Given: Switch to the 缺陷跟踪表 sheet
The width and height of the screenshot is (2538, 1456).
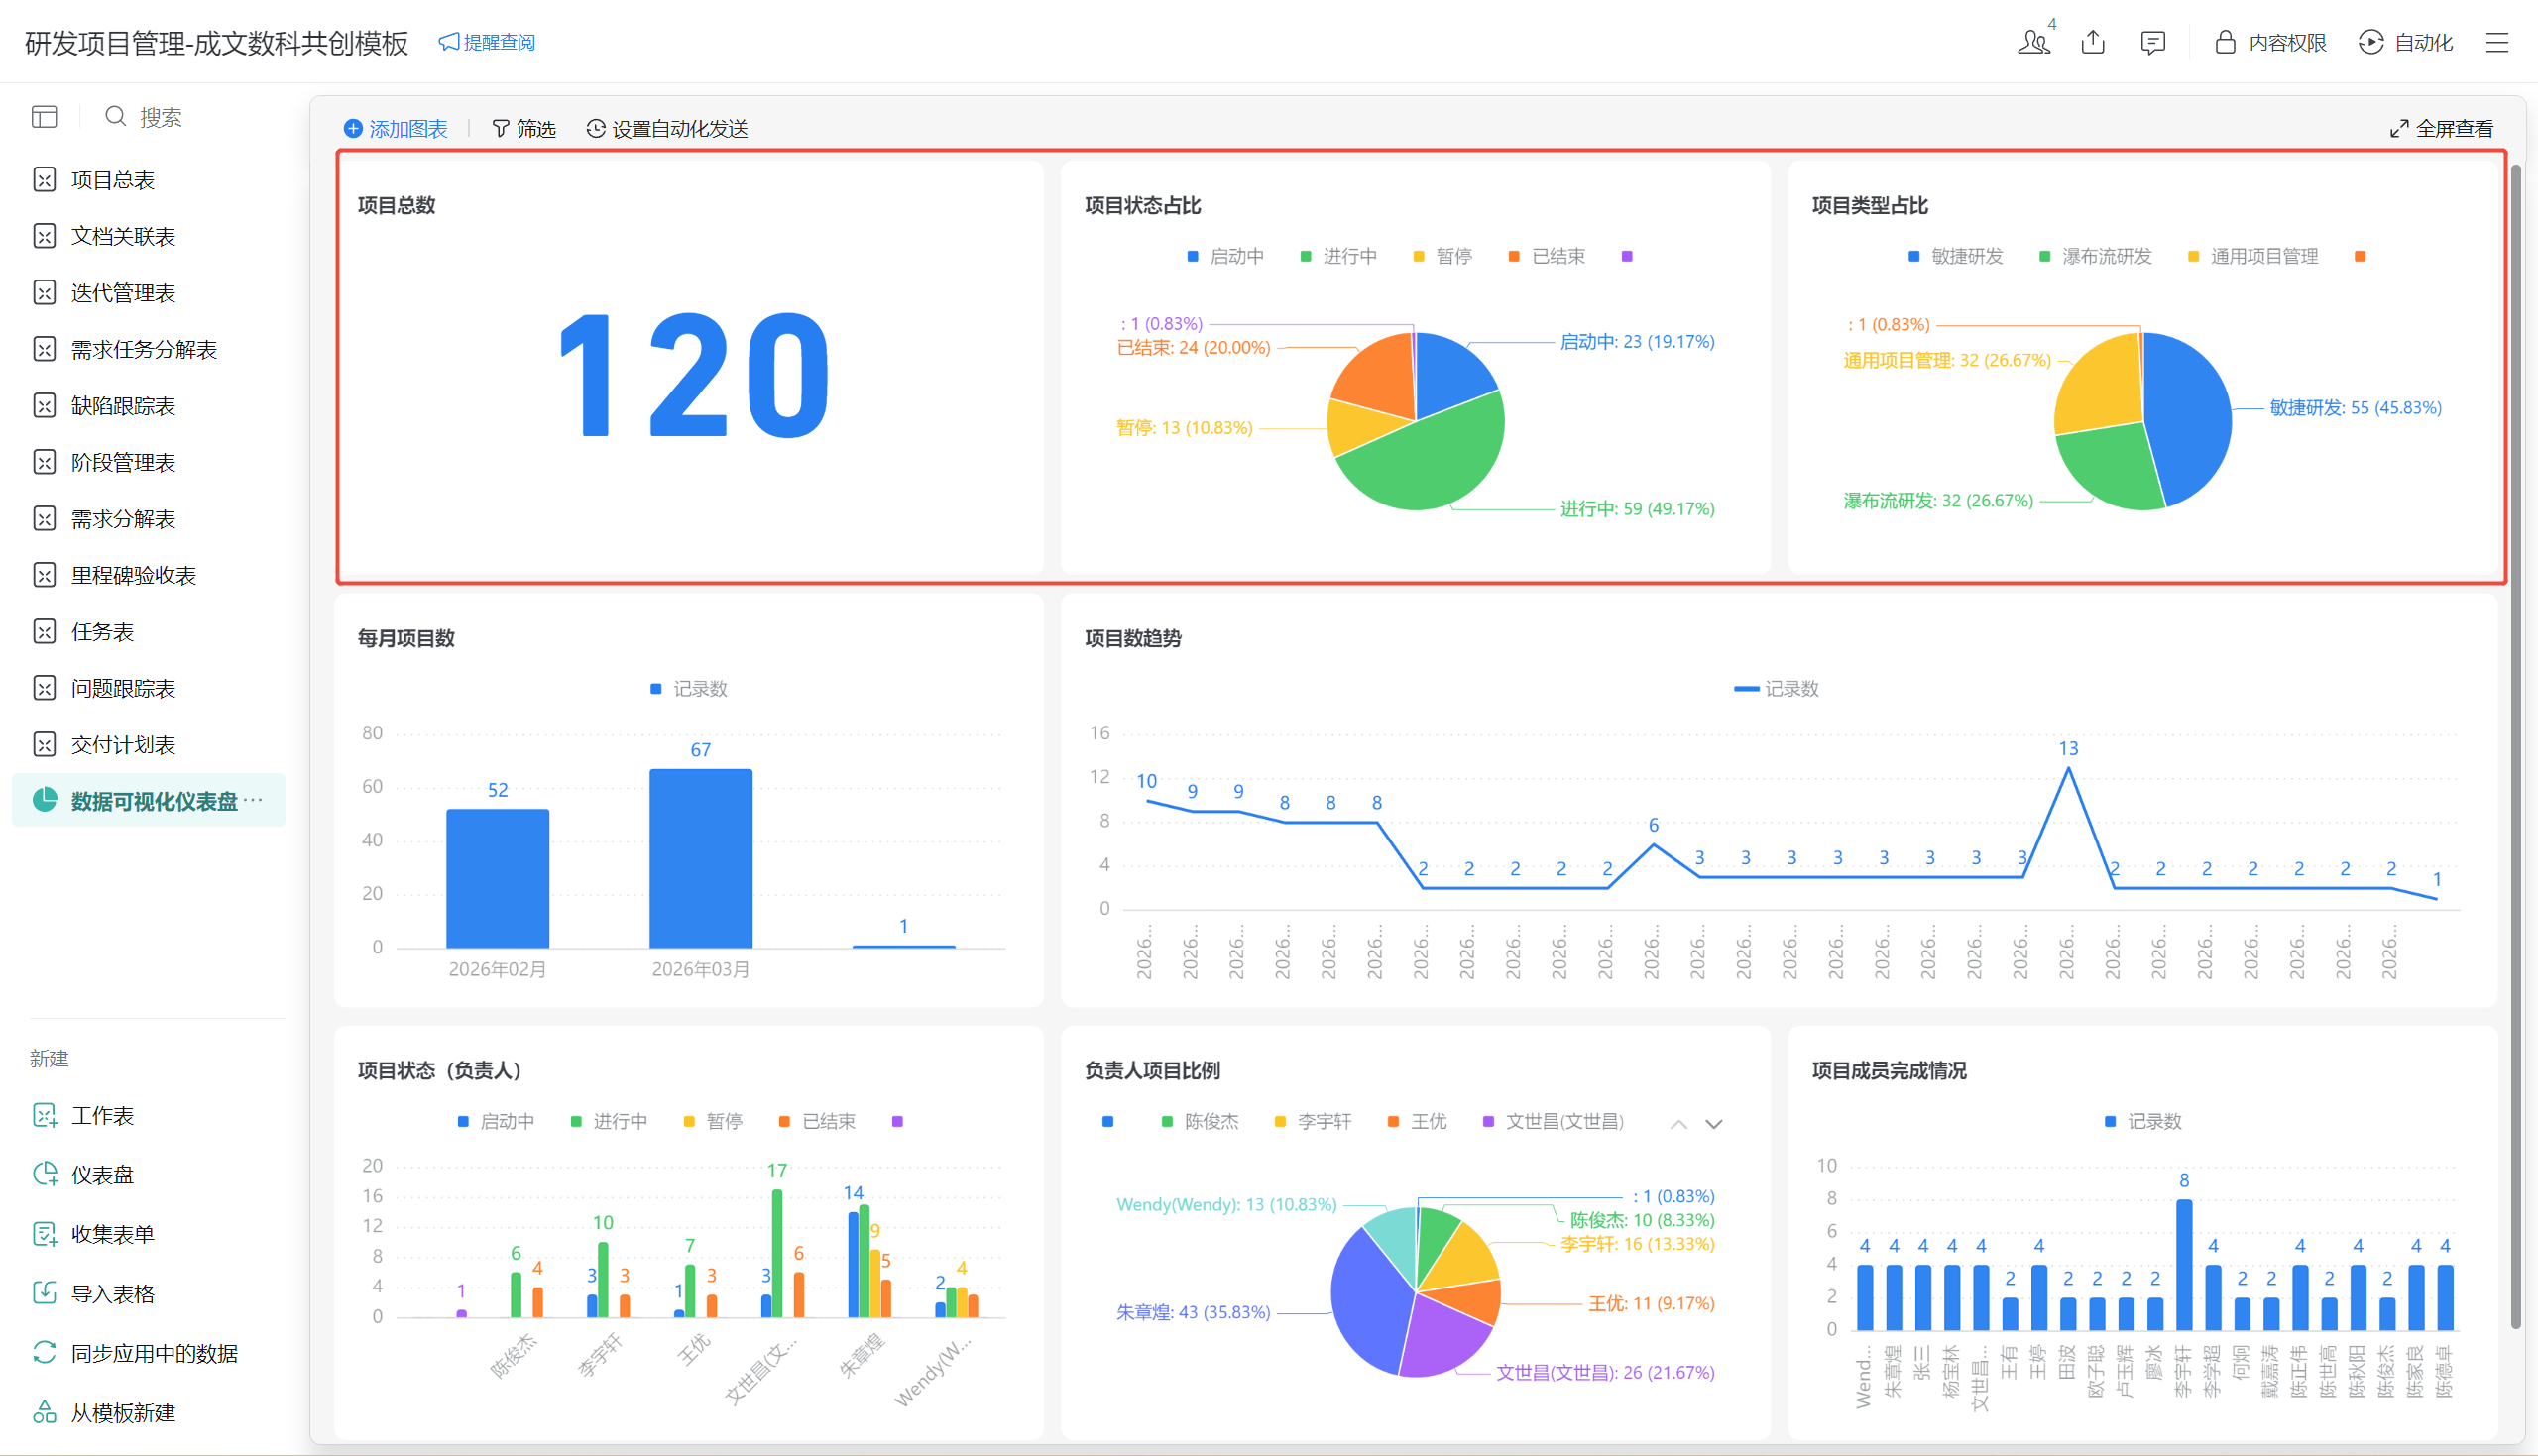Looking at the screenshot, I should (x=122, y=406).
